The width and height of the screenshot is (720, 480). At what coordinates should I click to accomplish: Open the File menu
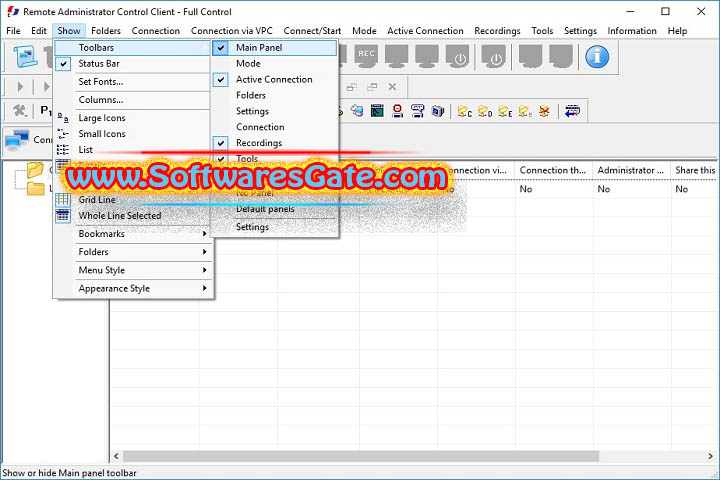[13, 31]
